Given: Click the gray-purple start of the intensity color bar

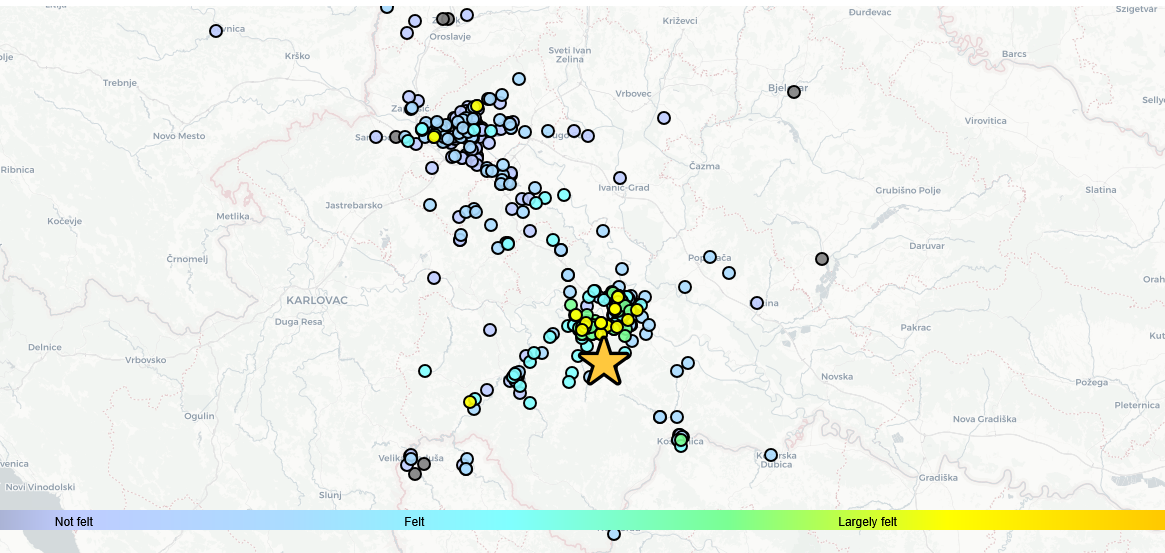Looking at the screenshot, I should tap(11, 520).
